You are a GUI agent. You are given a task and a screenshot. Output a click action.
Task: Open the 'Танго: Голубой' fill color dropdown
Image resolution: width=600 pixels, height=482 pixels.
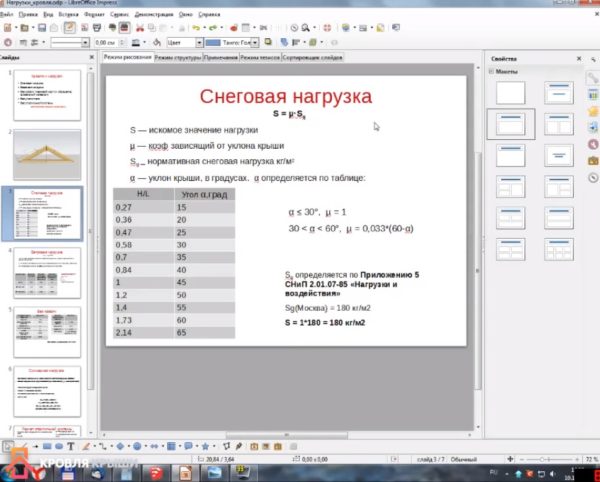tap(255, 42)
